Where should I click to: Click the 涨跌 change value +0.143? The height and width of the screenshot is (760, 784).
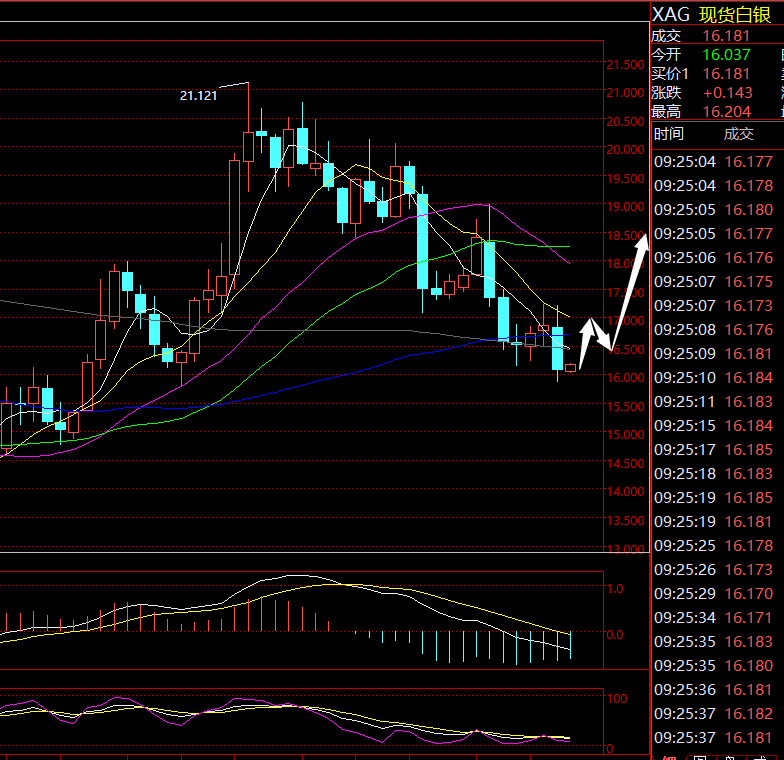coord(727,93)
